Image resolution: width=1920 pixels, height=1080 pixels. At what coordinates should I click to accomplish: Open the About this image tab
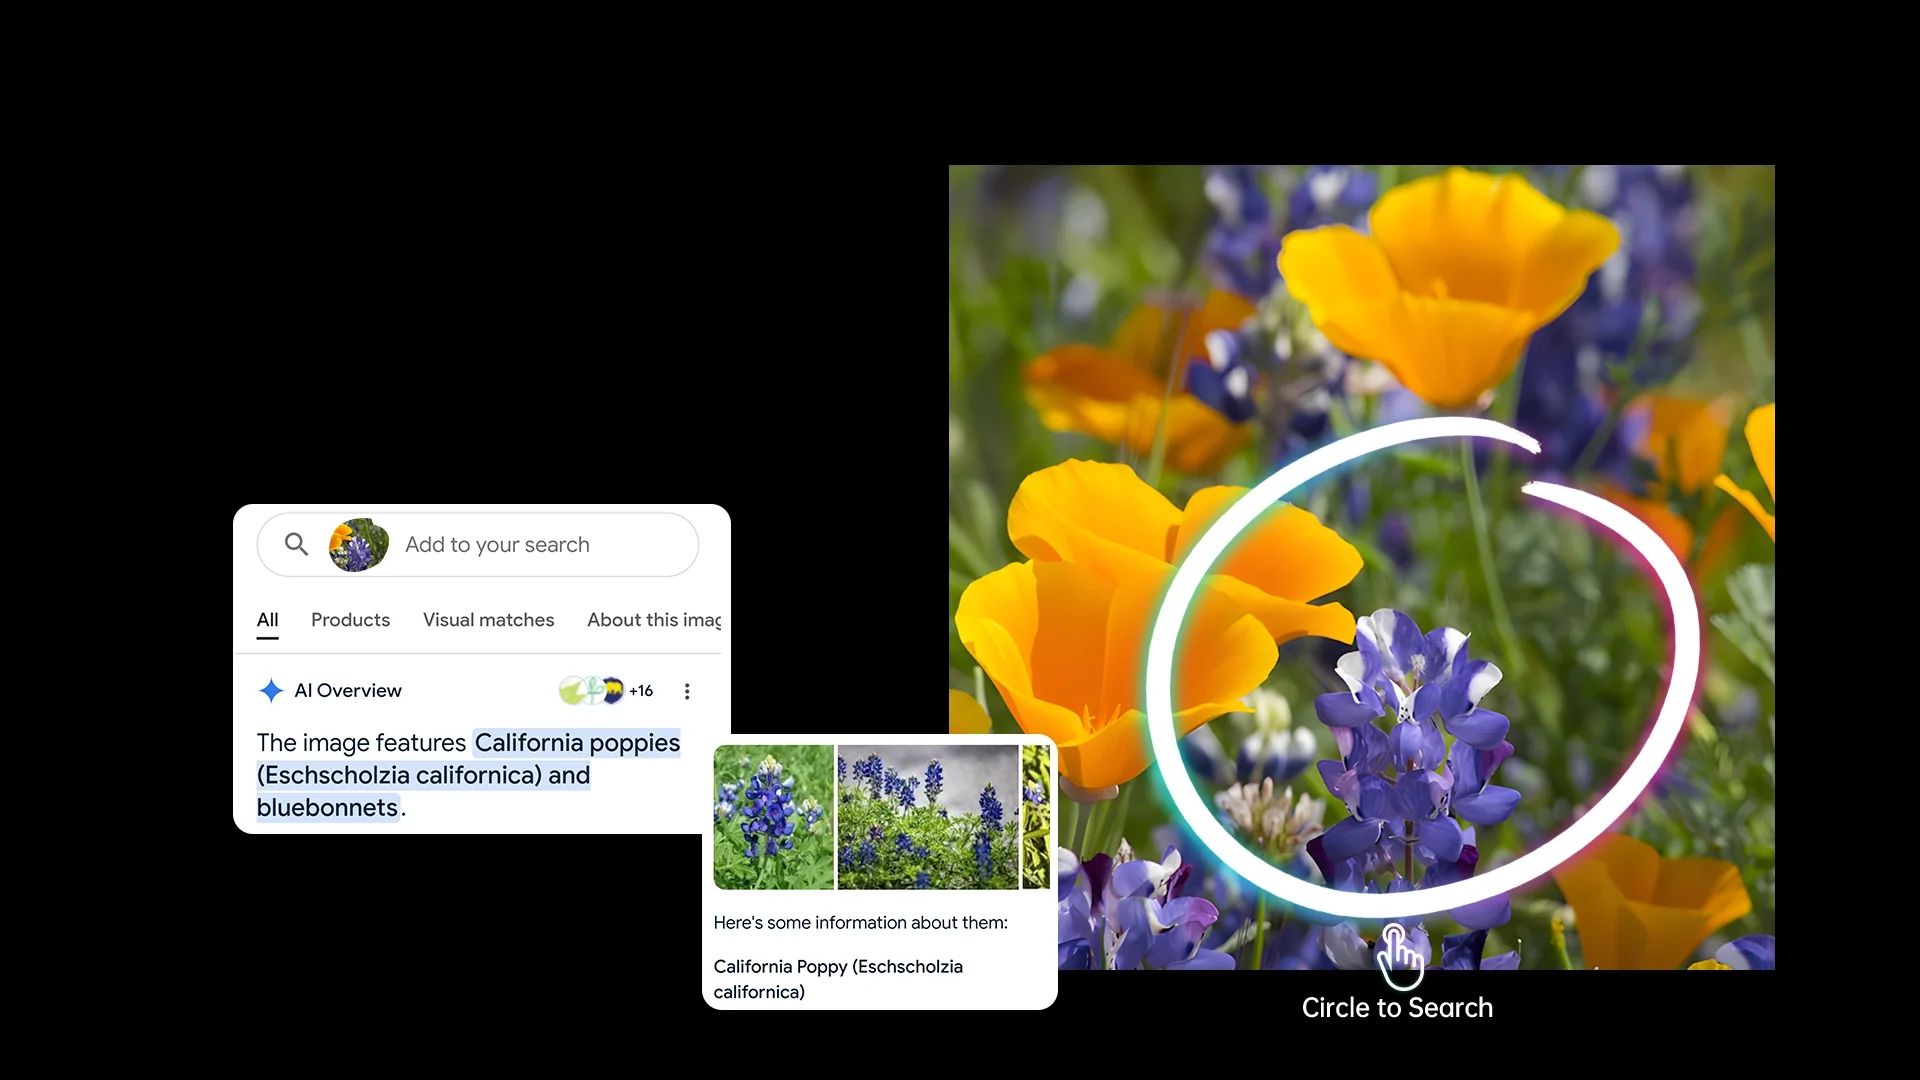[654, 620]
